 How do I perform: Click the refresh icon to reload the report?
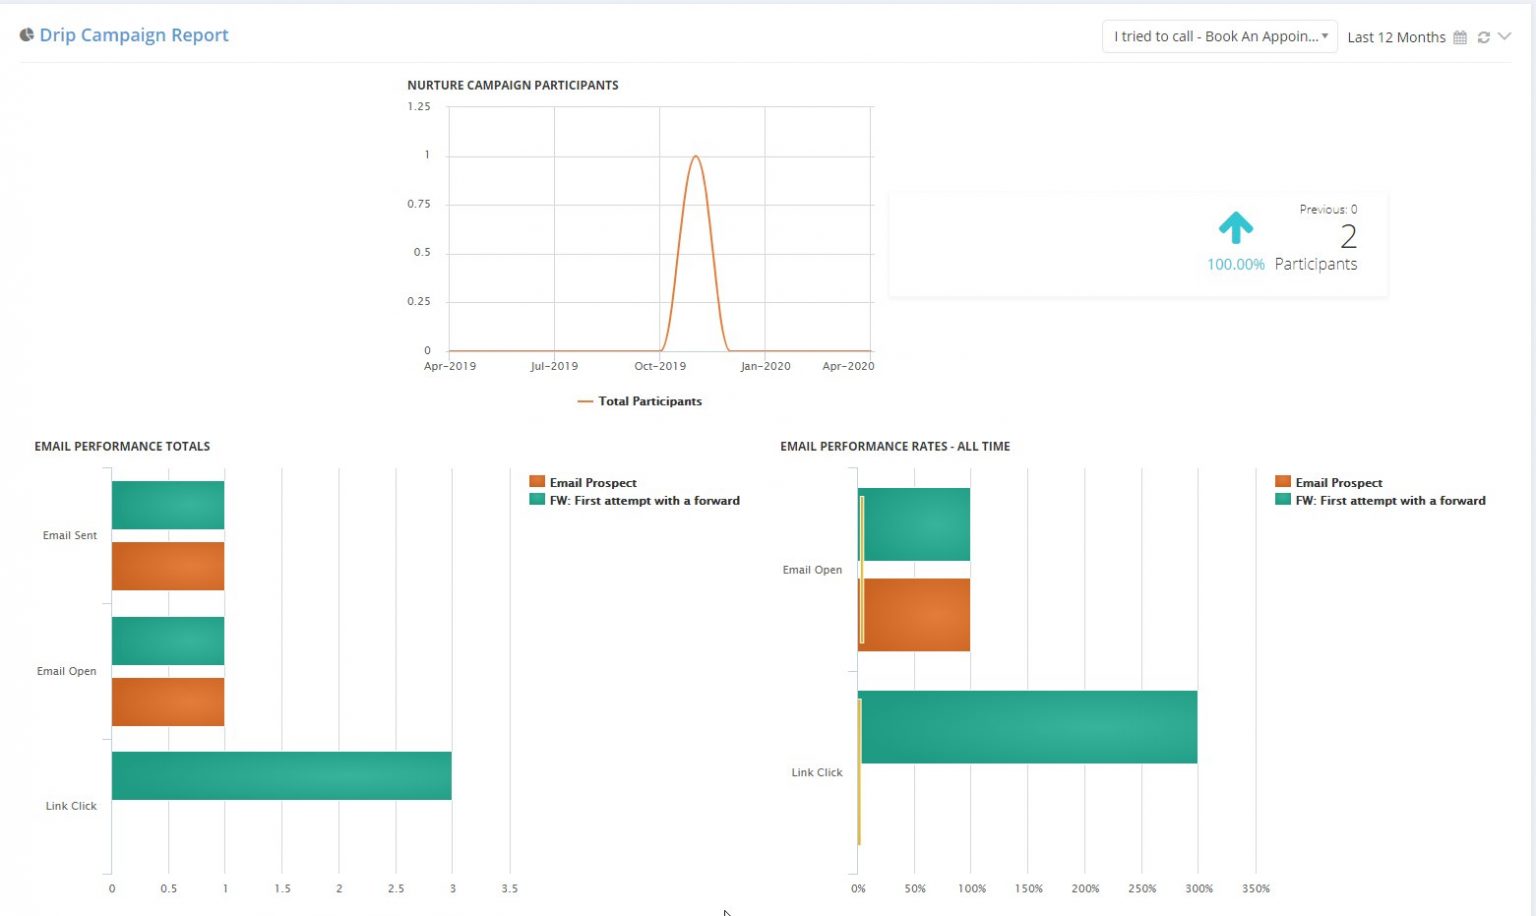[1483, 37]
